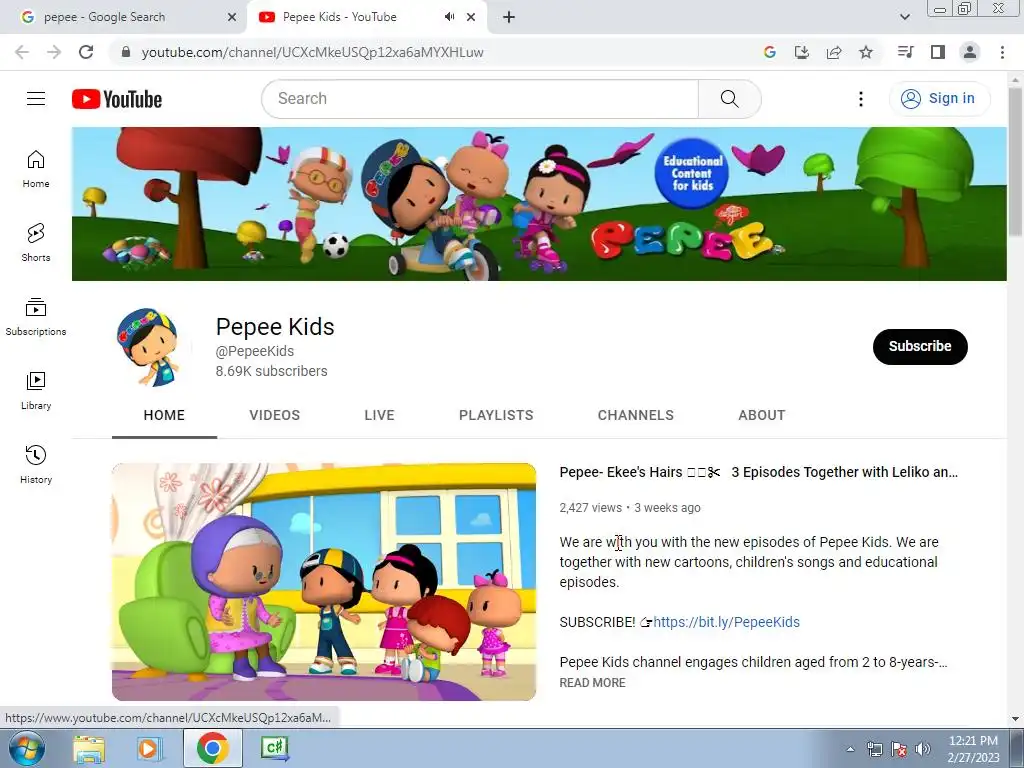This screenshot has width=1024, height=768.
Task: Click the system tray volume icon
Action: [922, 749]
